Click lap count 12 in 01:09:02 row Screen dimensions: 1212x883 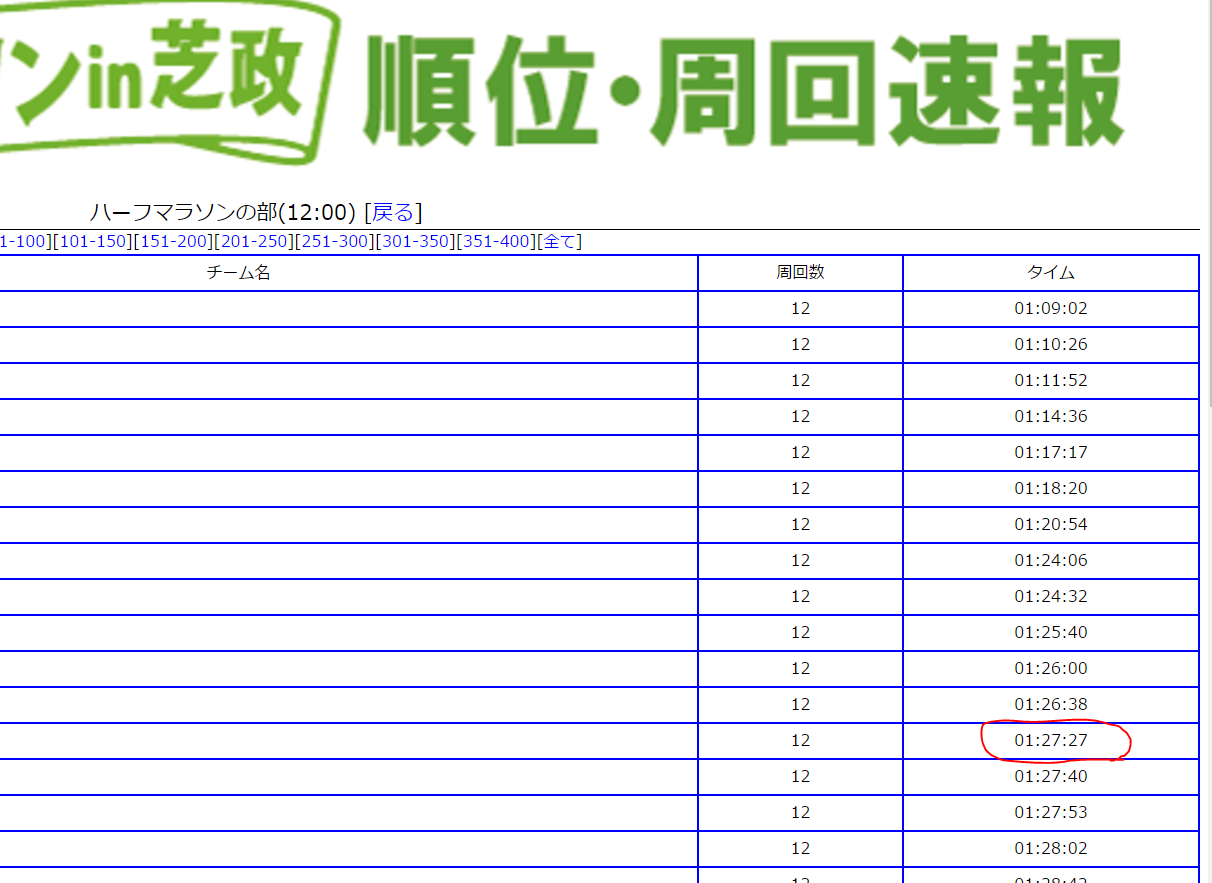click(x=800, y=309)
